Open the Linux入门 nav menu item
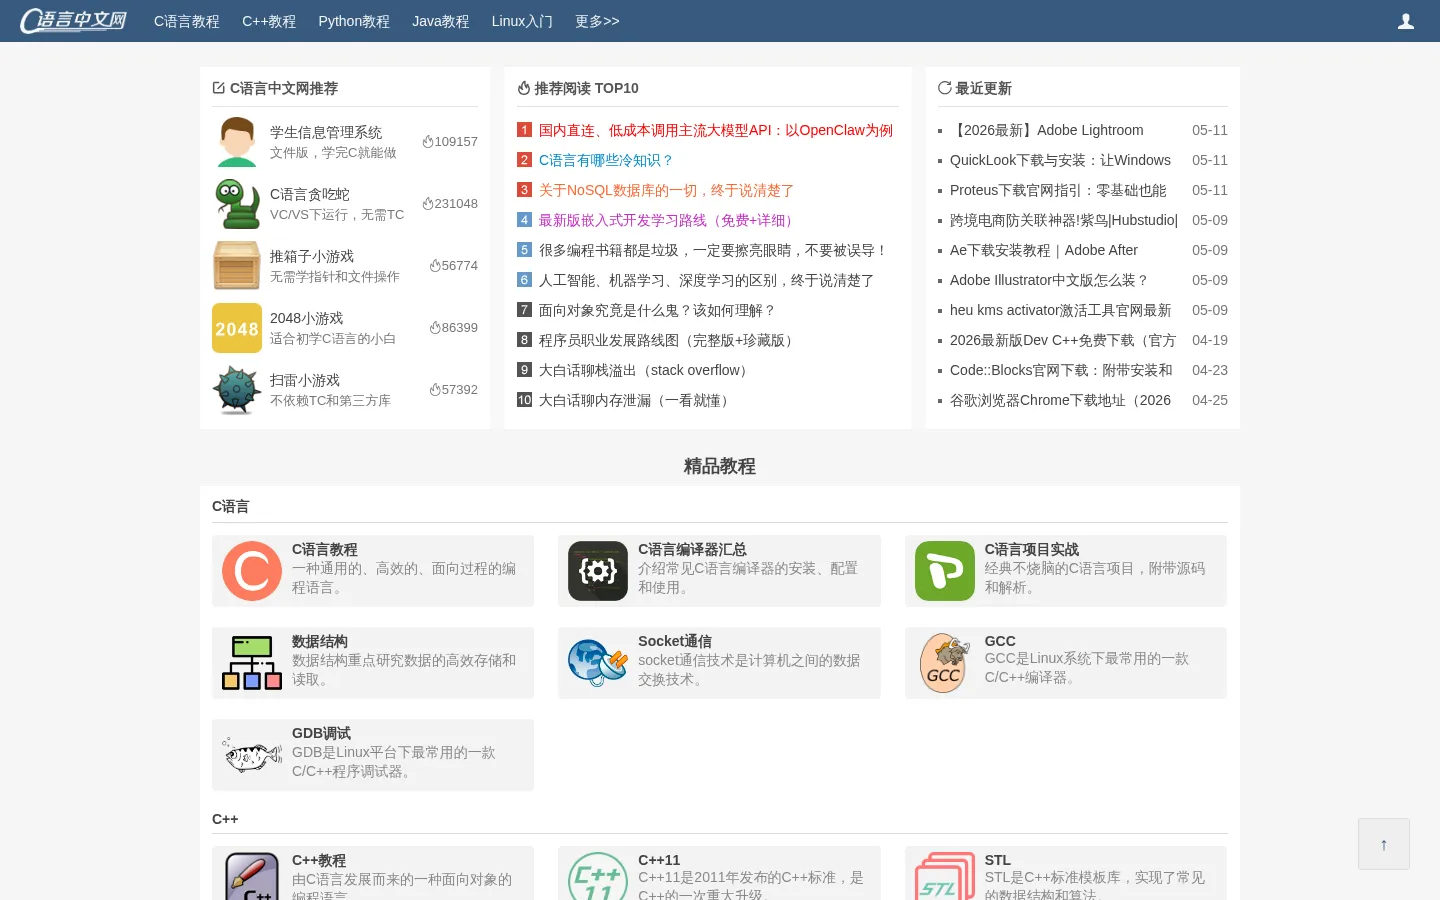The height and width of the screenshot is (900, 1440). [522, 21]
